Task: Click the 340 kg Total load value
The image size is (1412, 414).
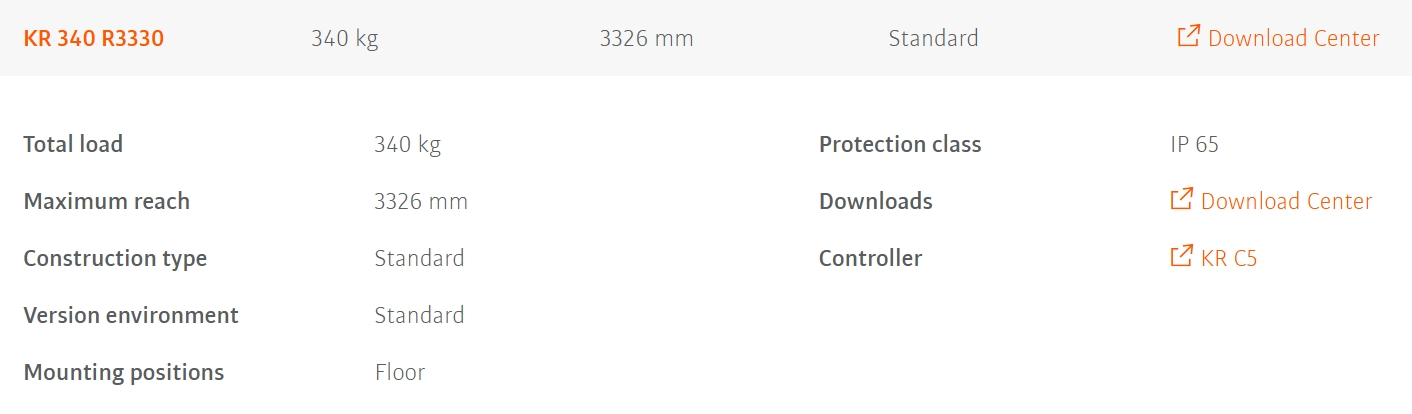Action: pyautogui.click(x=407, y=144)
